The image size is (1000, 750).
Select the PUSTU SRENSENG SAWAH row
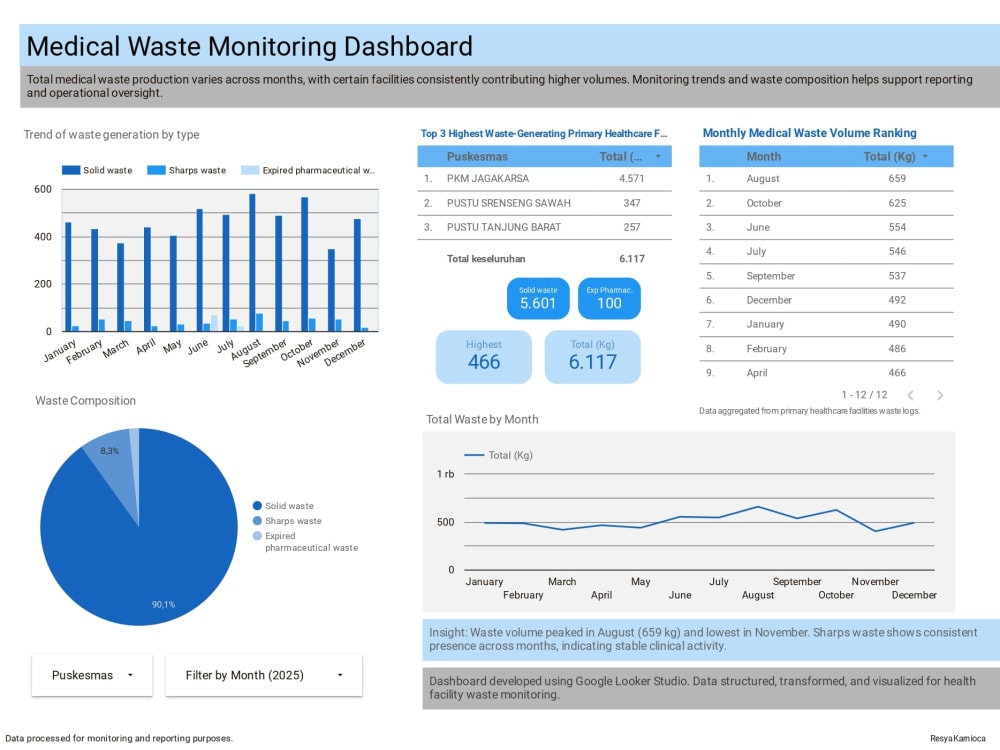tap(544, 203)
